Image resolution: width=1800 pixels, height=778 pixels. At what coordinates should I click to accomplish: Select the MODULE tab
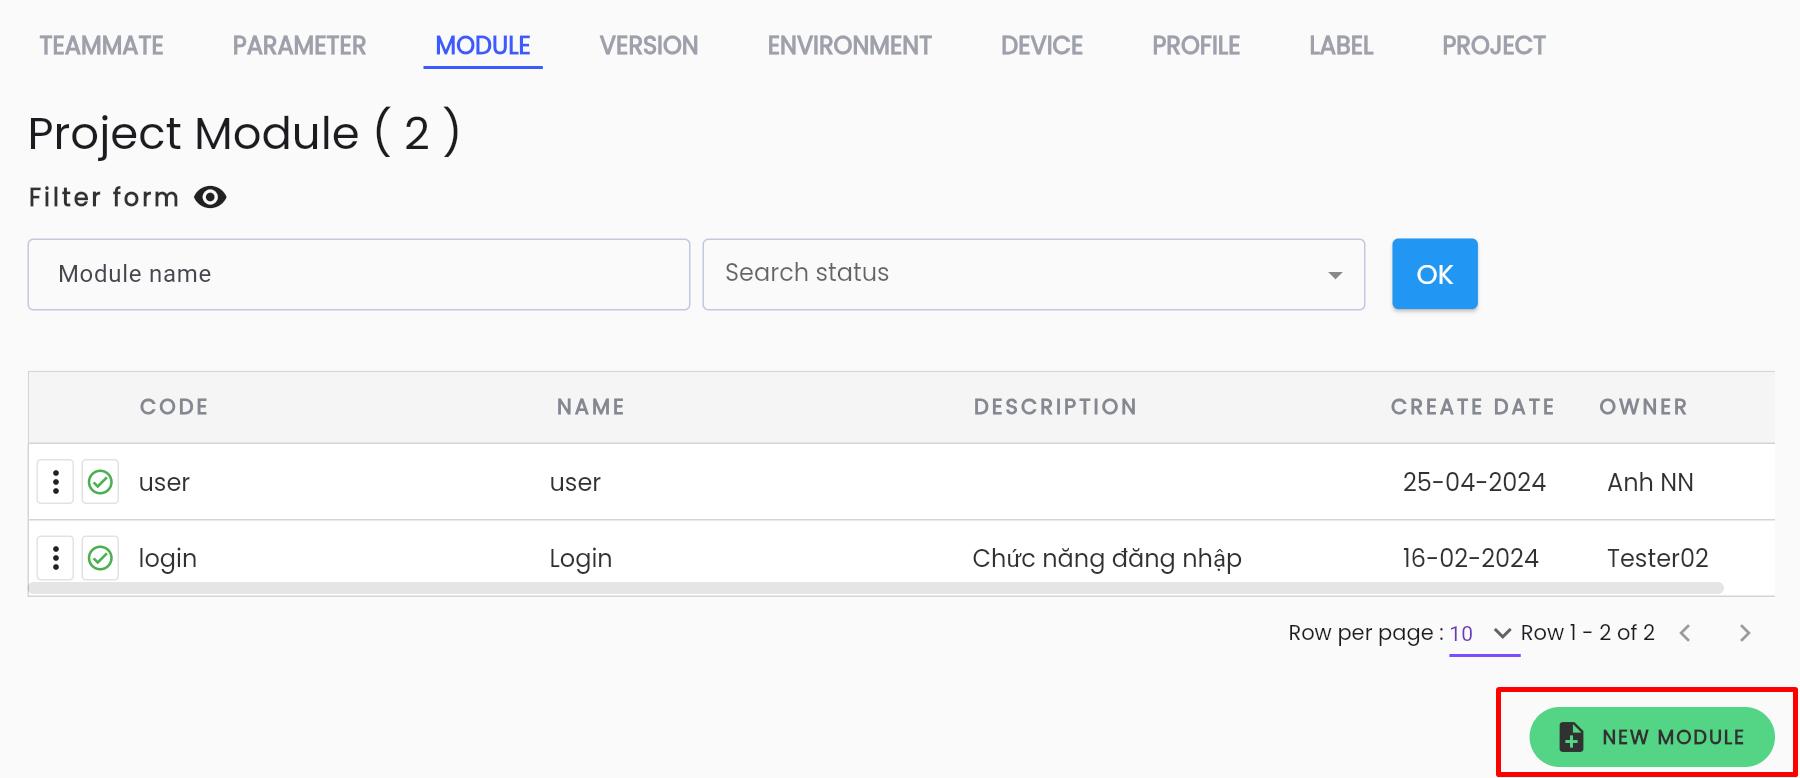(x=483, y=46)
